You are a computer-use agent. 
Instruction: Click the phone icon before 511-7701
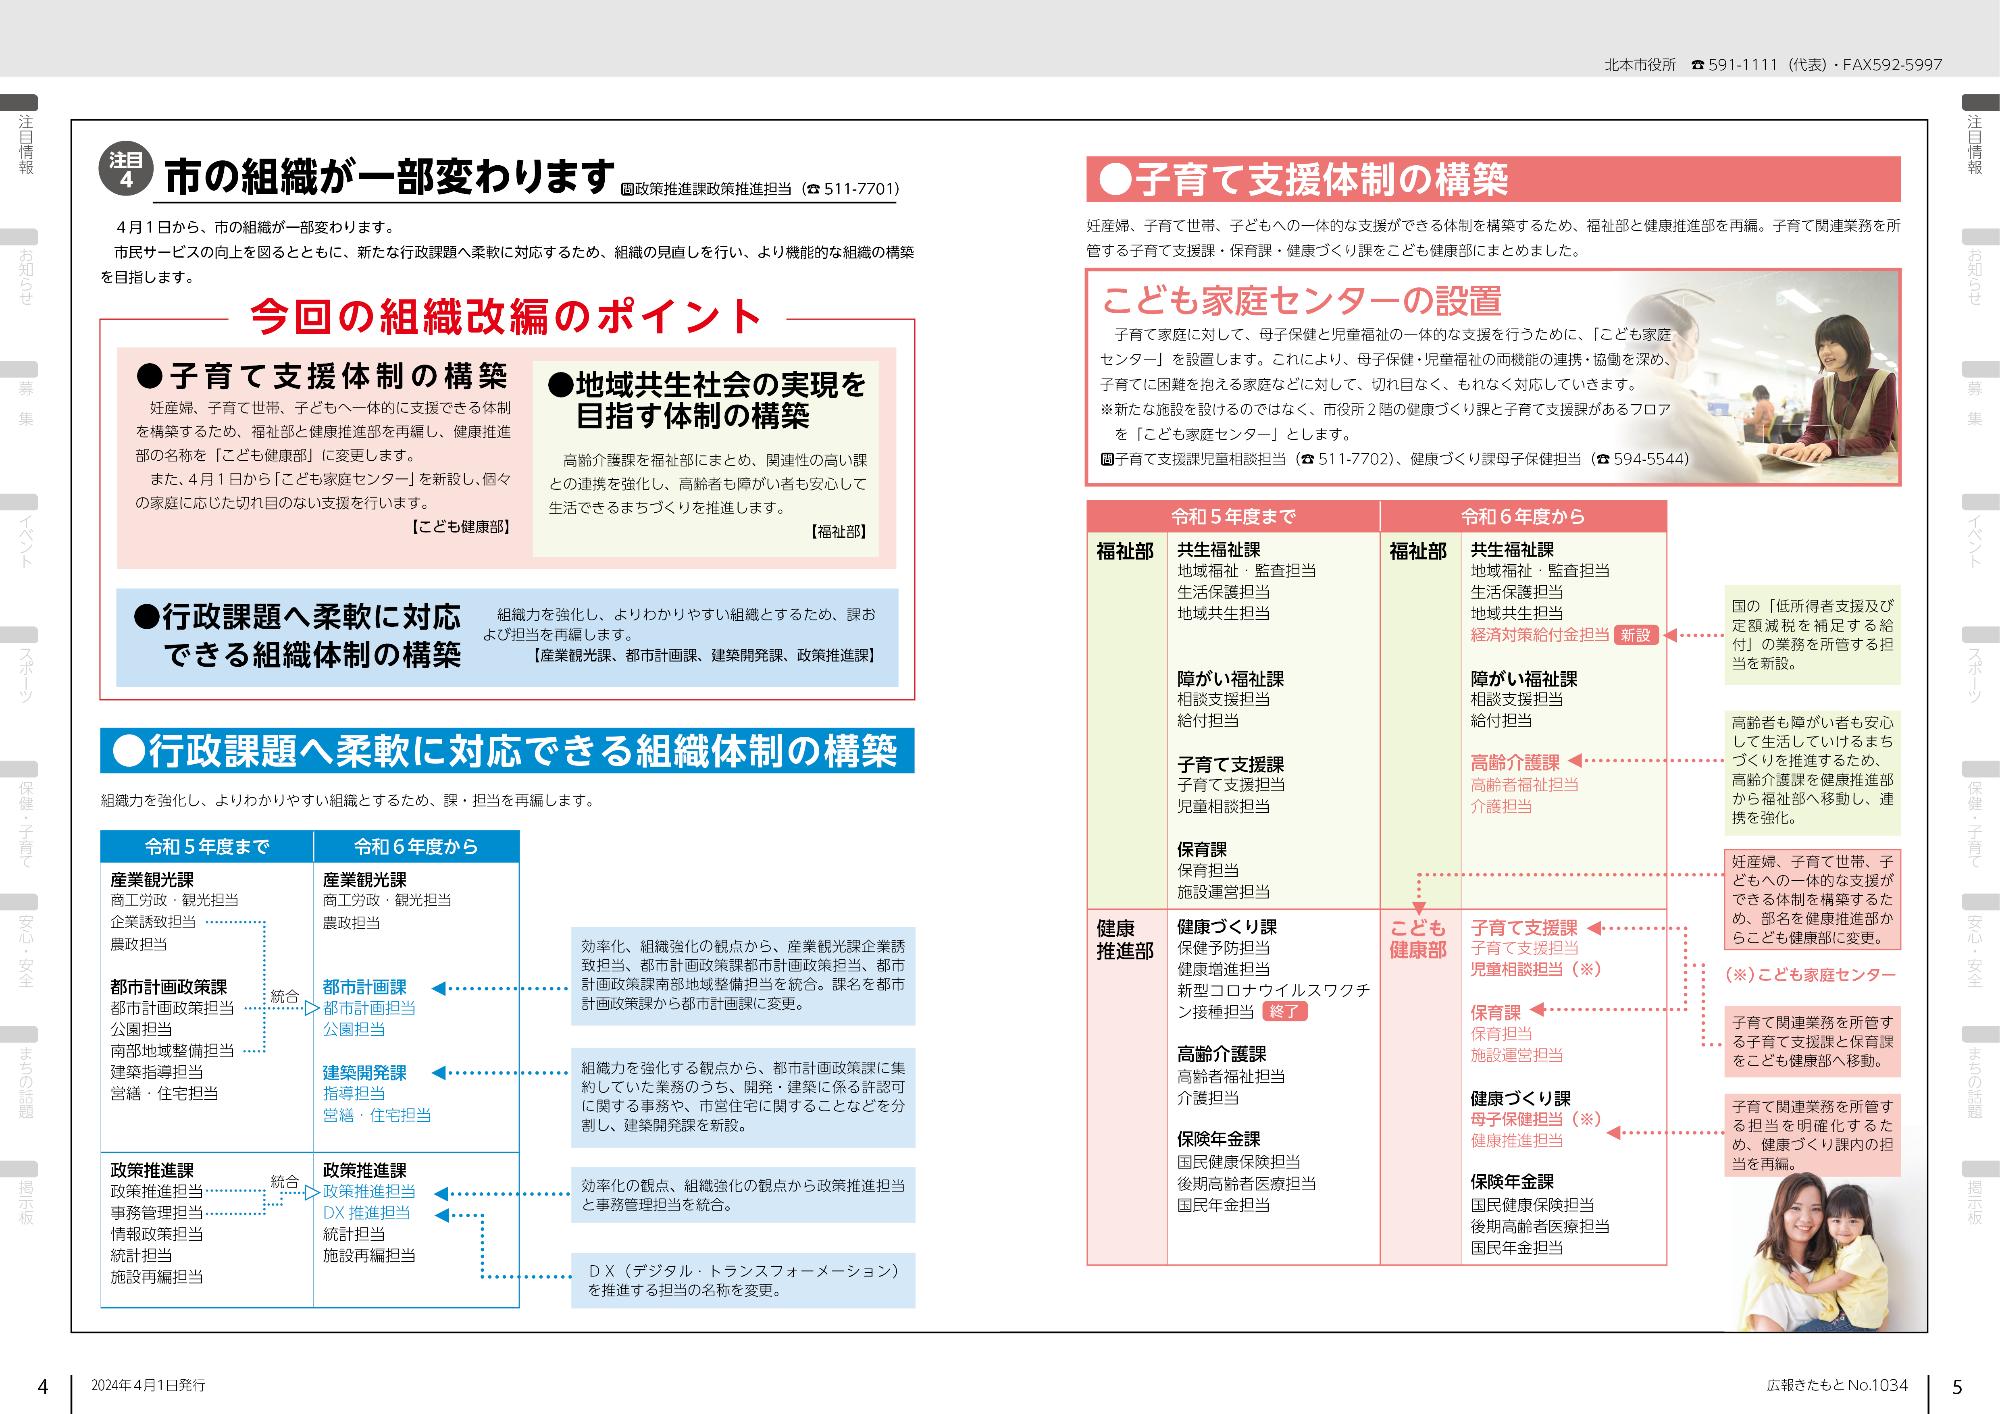tap(812, 189)
